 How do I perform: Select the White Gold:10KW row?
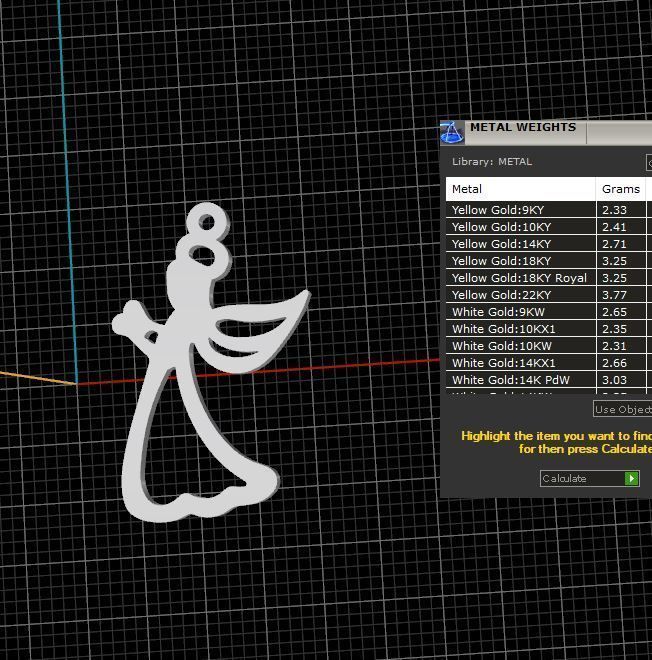(549, 346)
